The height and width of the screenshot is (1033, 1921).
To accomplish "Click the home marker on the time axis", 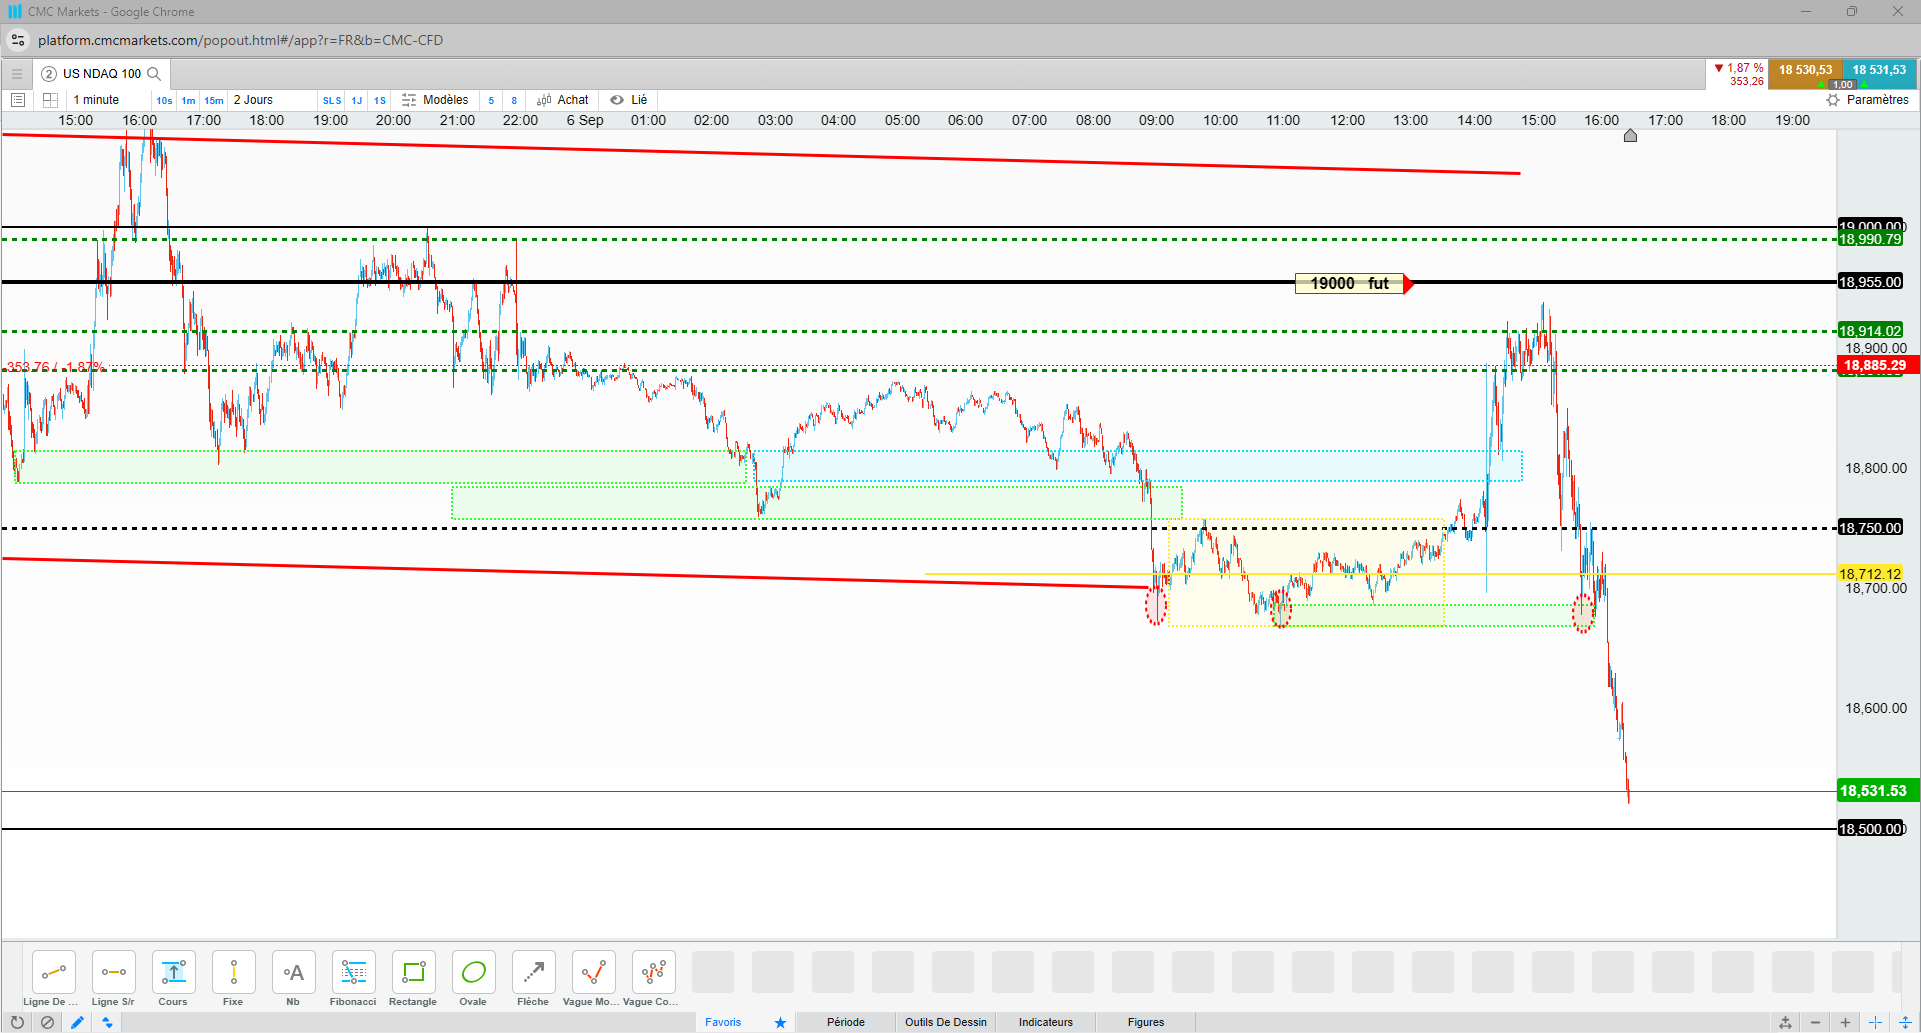I will click(x=1630, y=136).
